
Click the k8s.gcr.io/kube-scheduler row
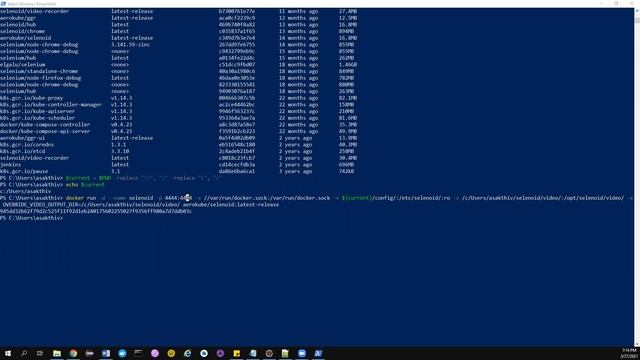178,118
